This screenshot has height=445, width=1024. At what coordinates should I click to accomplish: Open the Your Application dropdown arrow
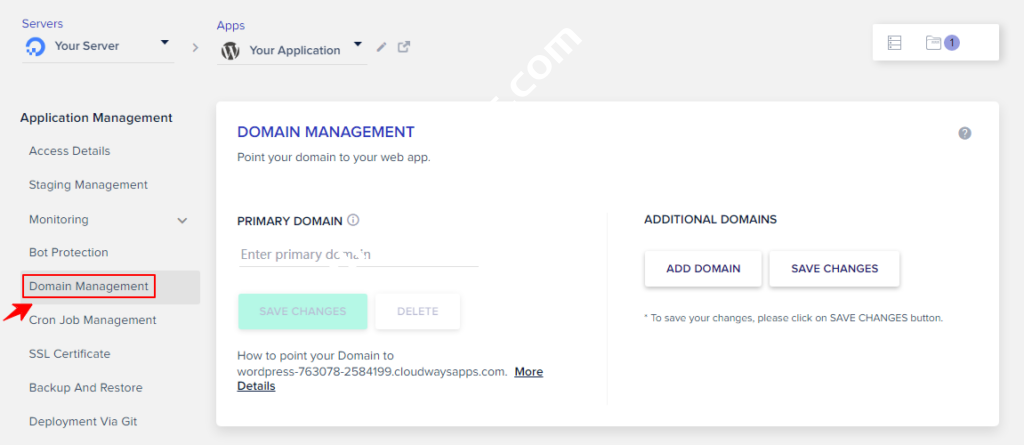coord(359,48)
